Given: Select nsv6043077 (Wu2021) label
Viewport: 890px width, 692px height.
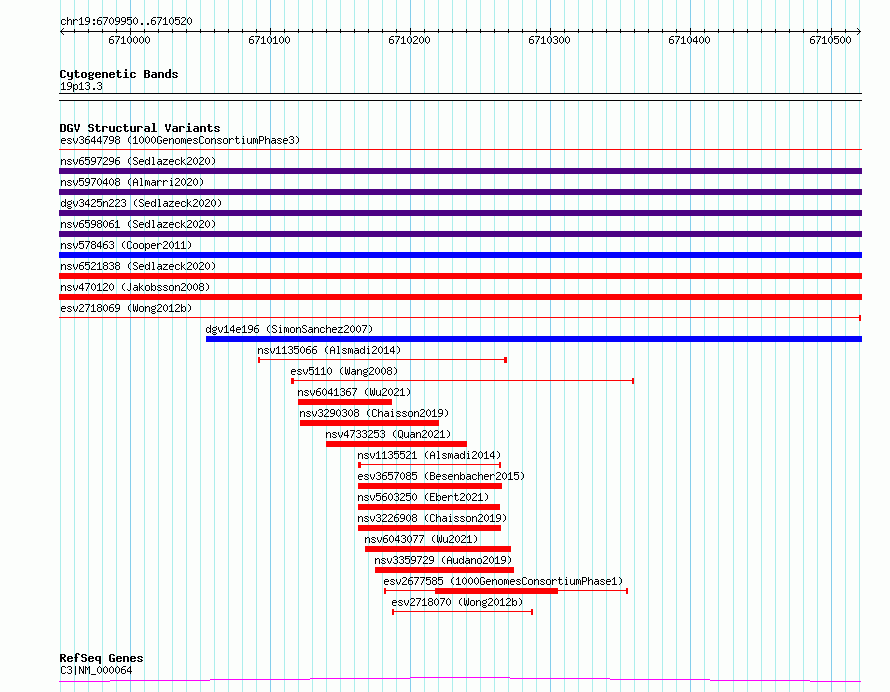Looking at the screenshot, I should [421, 539].
